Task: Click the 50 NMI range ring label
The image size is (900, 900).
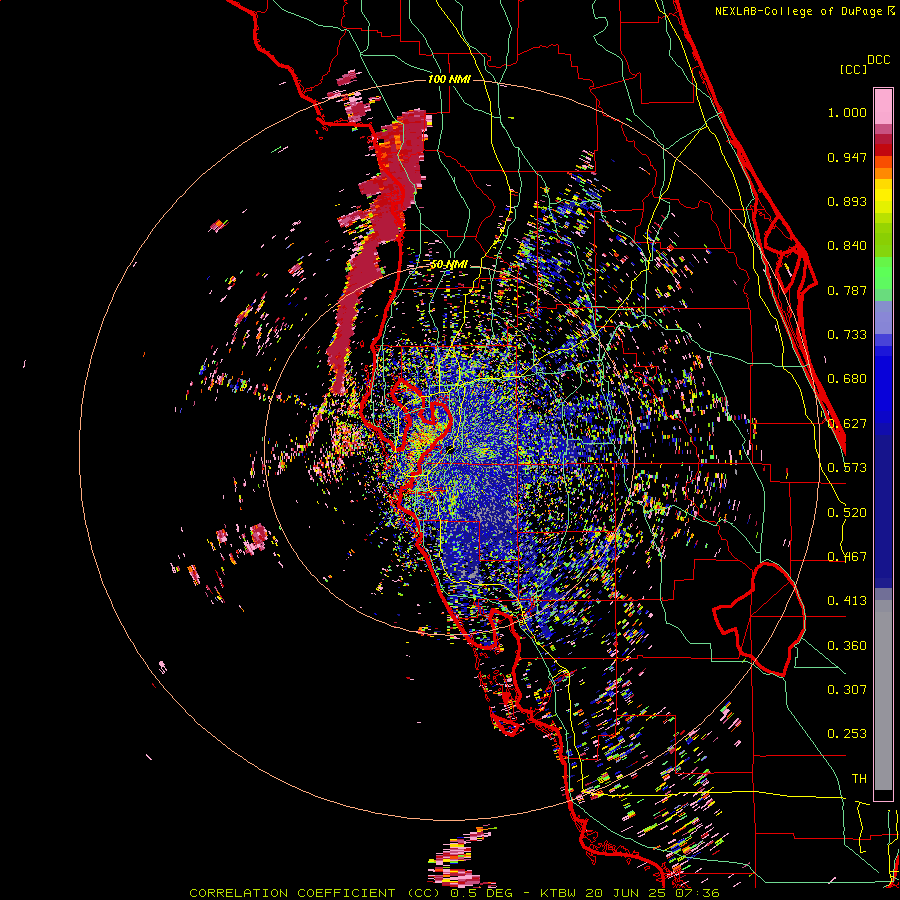Action: tap(449, 265)
